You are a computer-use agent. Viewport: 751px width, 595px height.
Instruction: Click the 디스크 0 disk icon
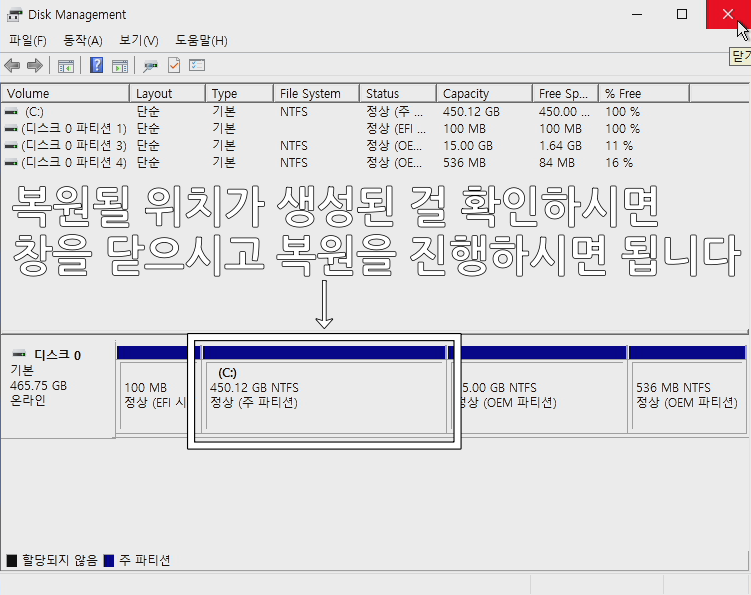(x=19, y=354)
